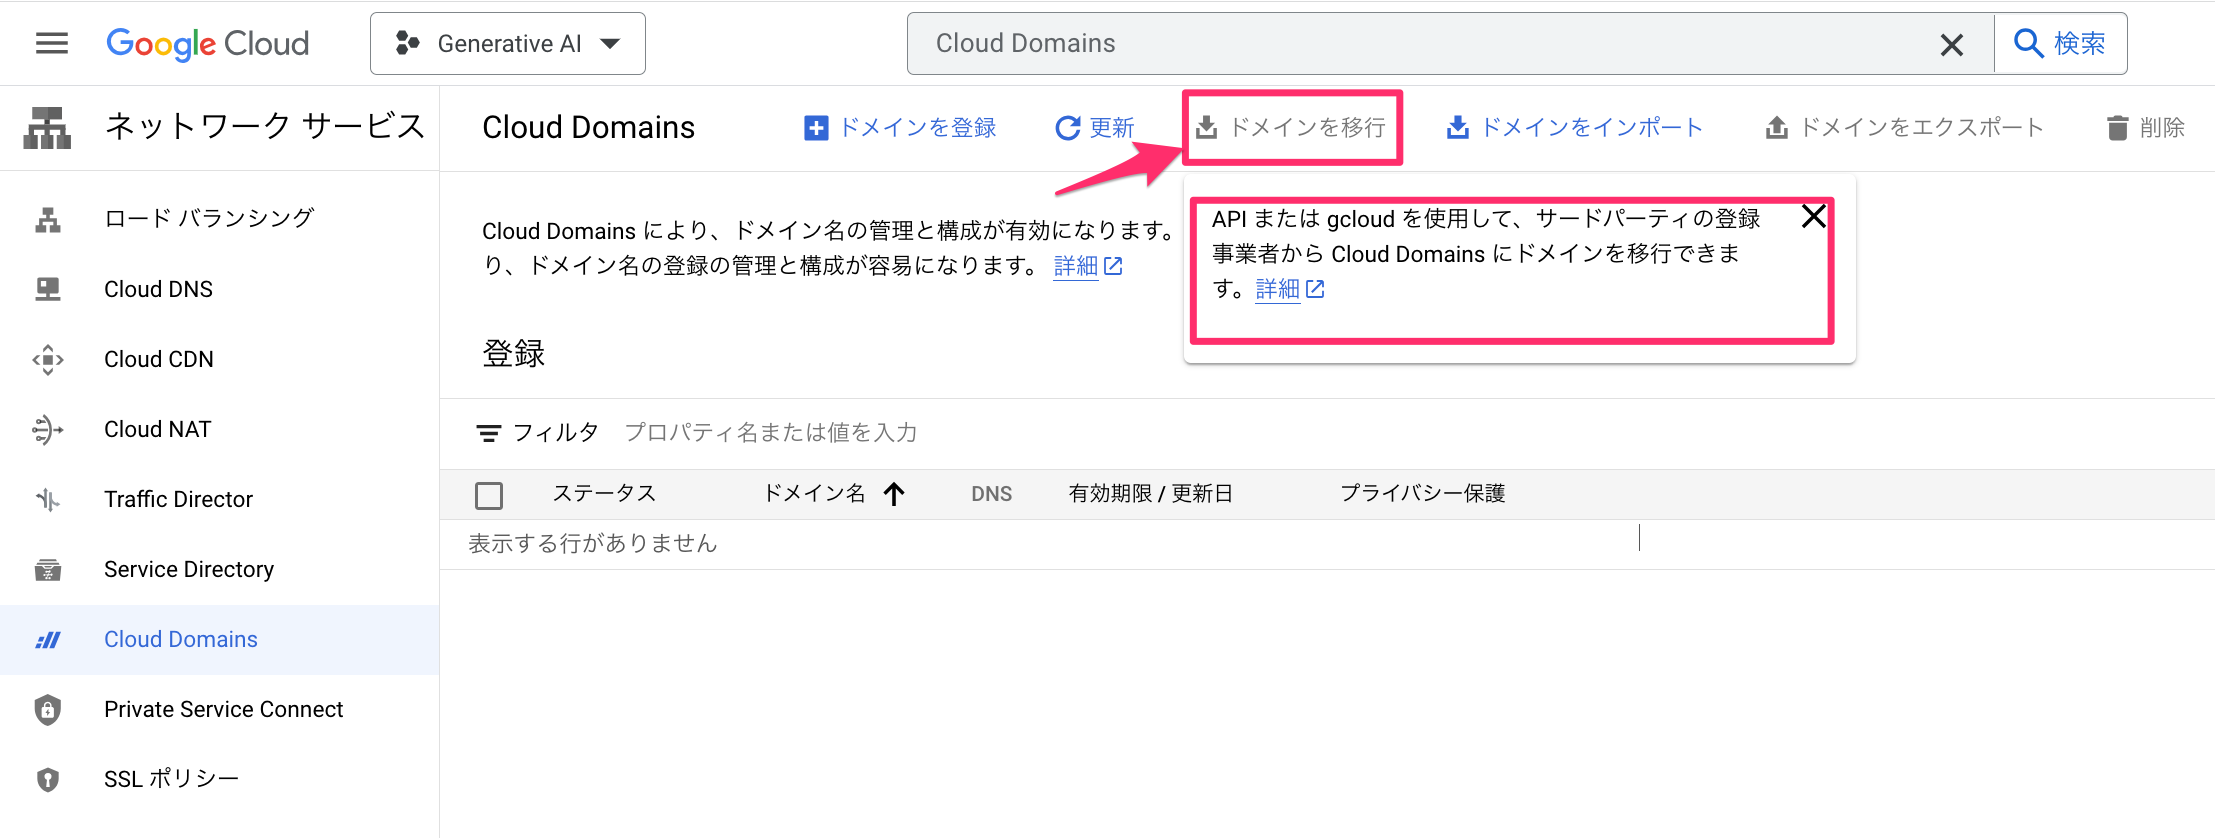This screenshot has width=2215, height=838.
Task: Click the Service Directory sidebar icon
Action: 48,569
